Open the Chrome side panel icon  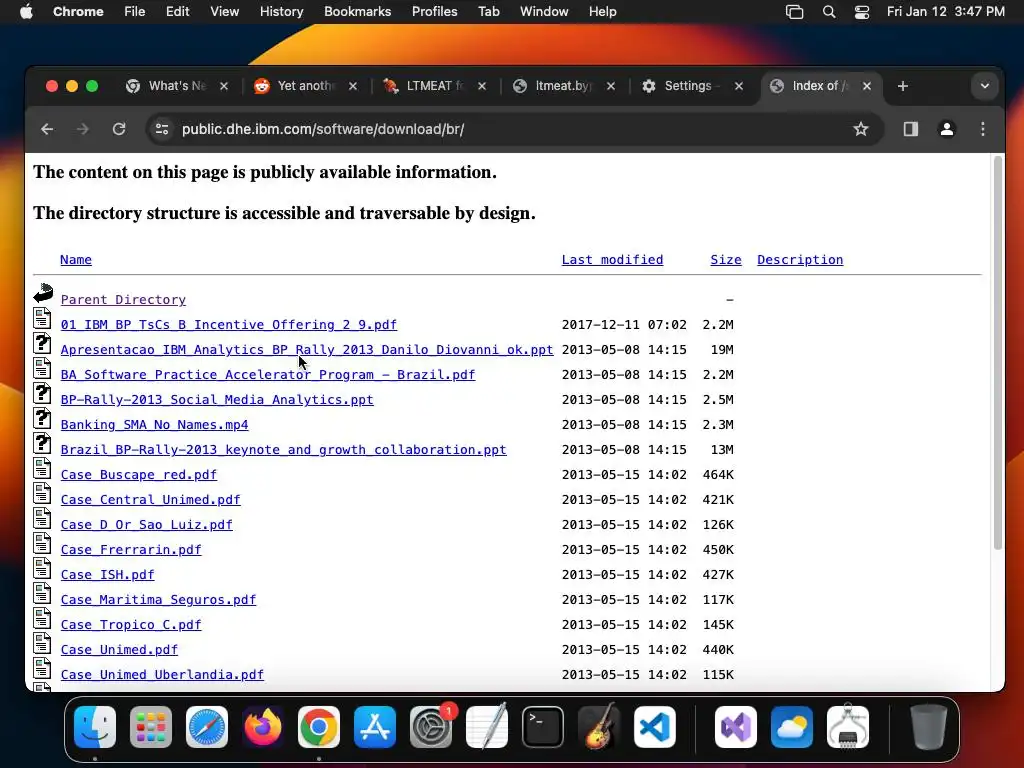click(910, 129)
